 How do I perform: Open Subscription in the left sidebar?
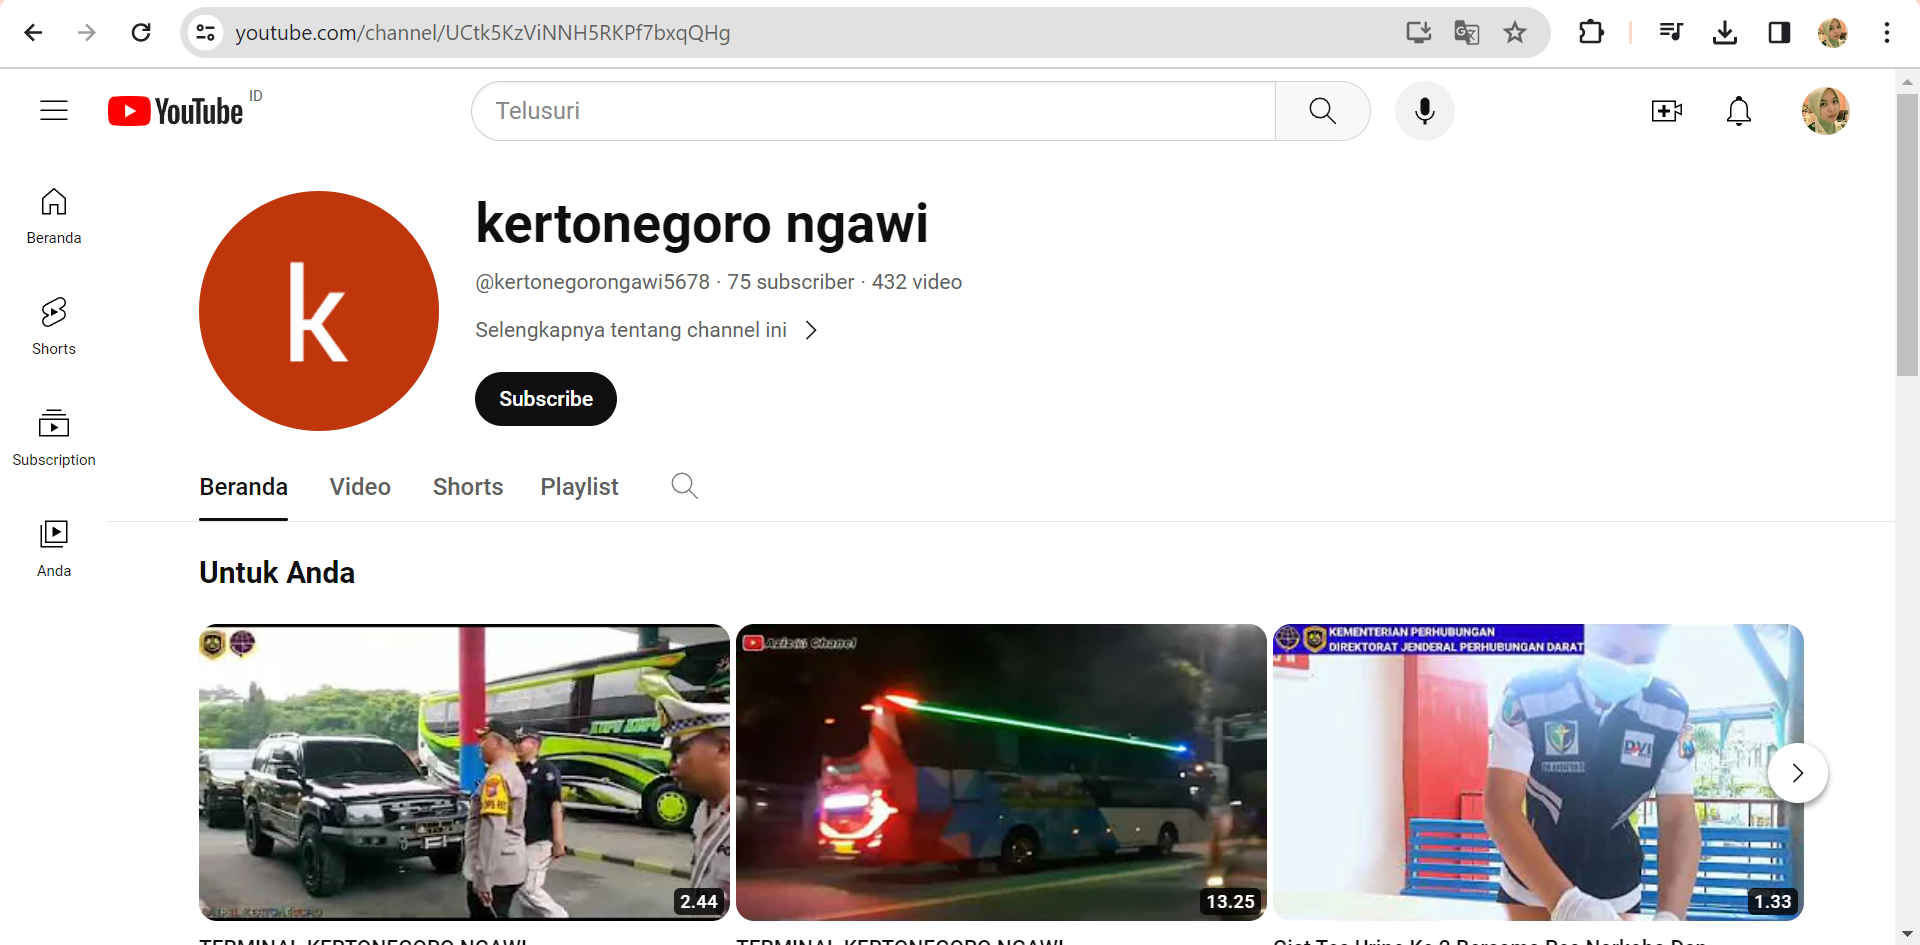(54, 437)
